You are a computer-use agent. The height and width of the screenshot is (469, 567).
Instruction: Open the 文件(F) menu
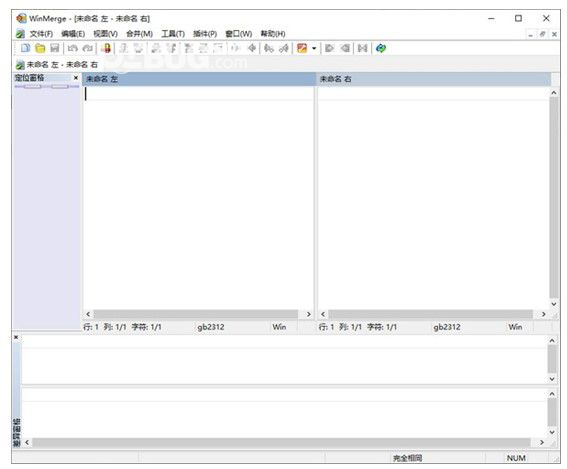pos(41,34)
